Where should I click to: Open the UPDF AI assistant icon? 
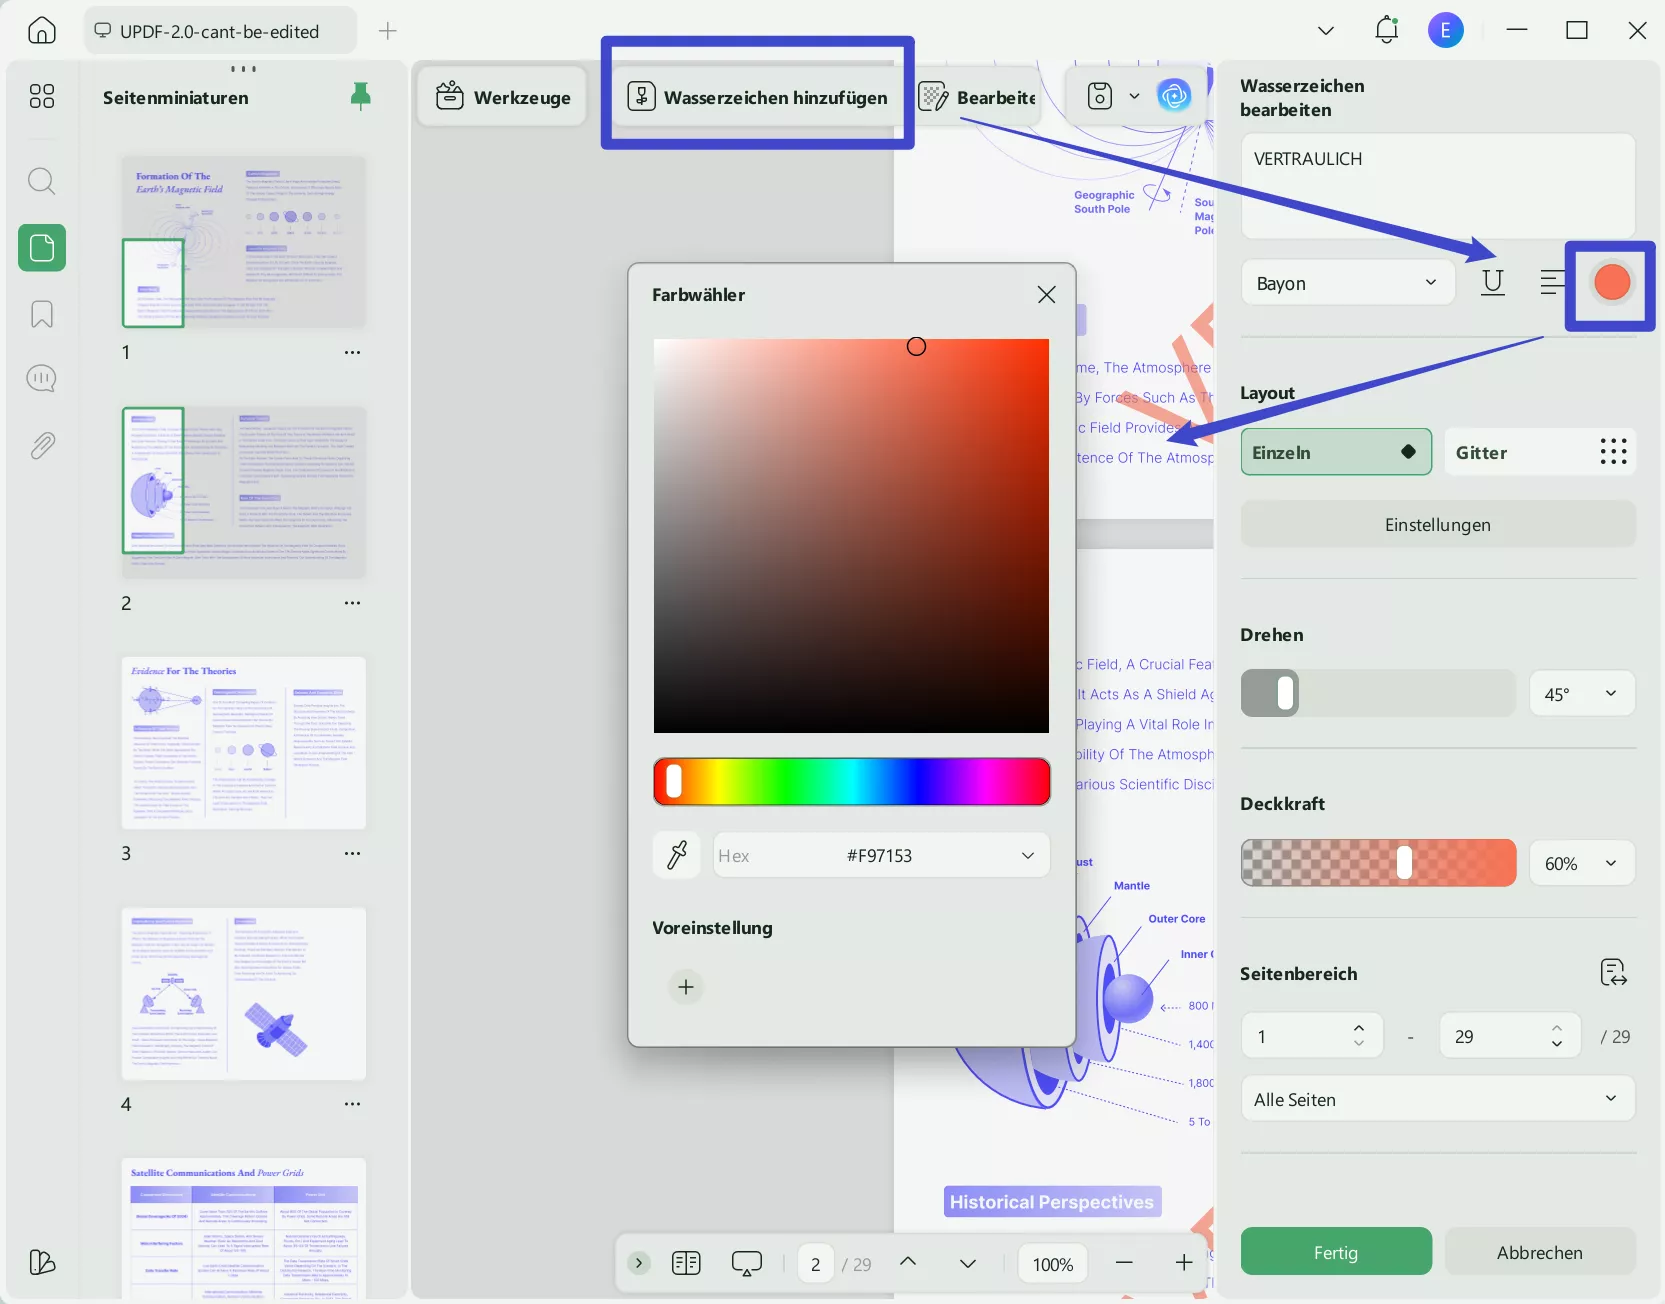pos(1174,96)
